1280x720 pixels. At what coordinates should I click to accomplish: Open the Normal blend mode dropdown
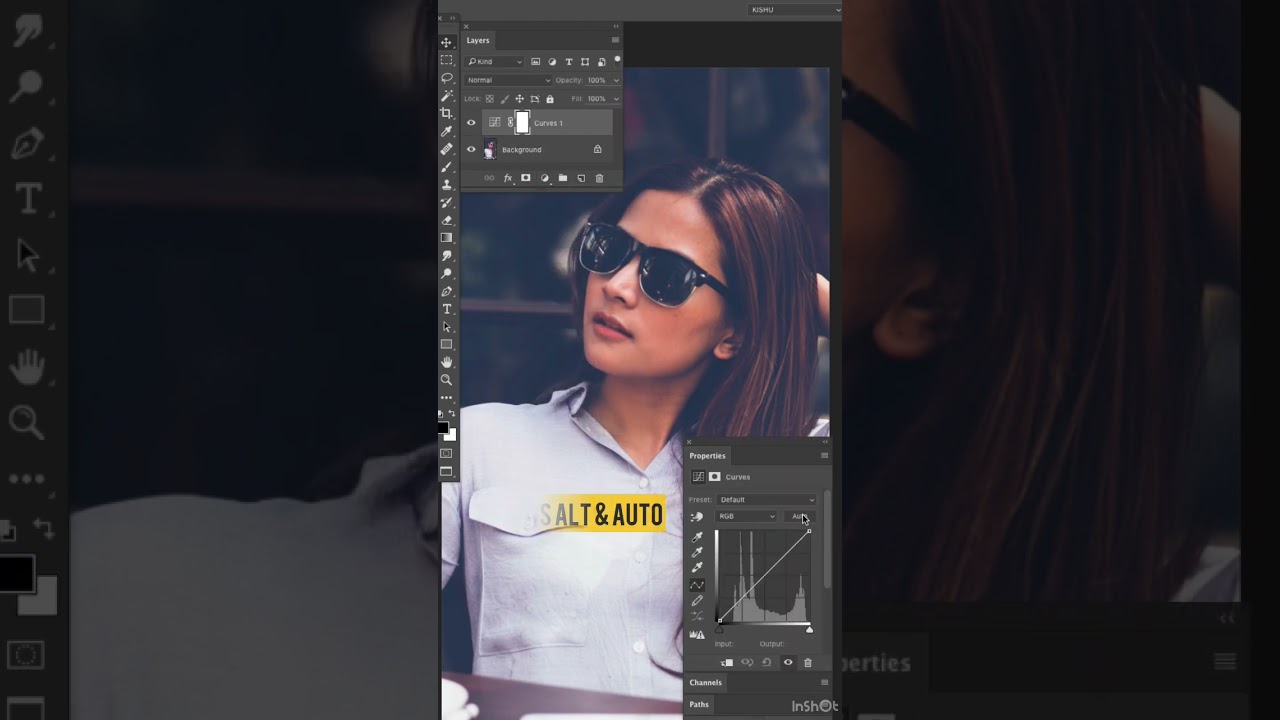pyautogui.click(x=509, y=80)
